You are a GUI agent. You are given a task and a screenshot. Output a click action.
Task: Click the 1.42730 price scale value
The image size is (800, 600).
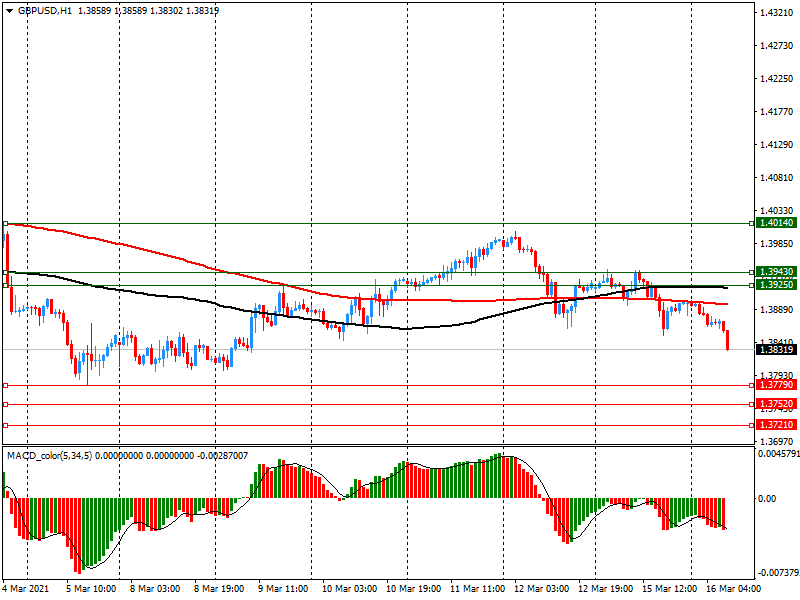pos(777,46)
